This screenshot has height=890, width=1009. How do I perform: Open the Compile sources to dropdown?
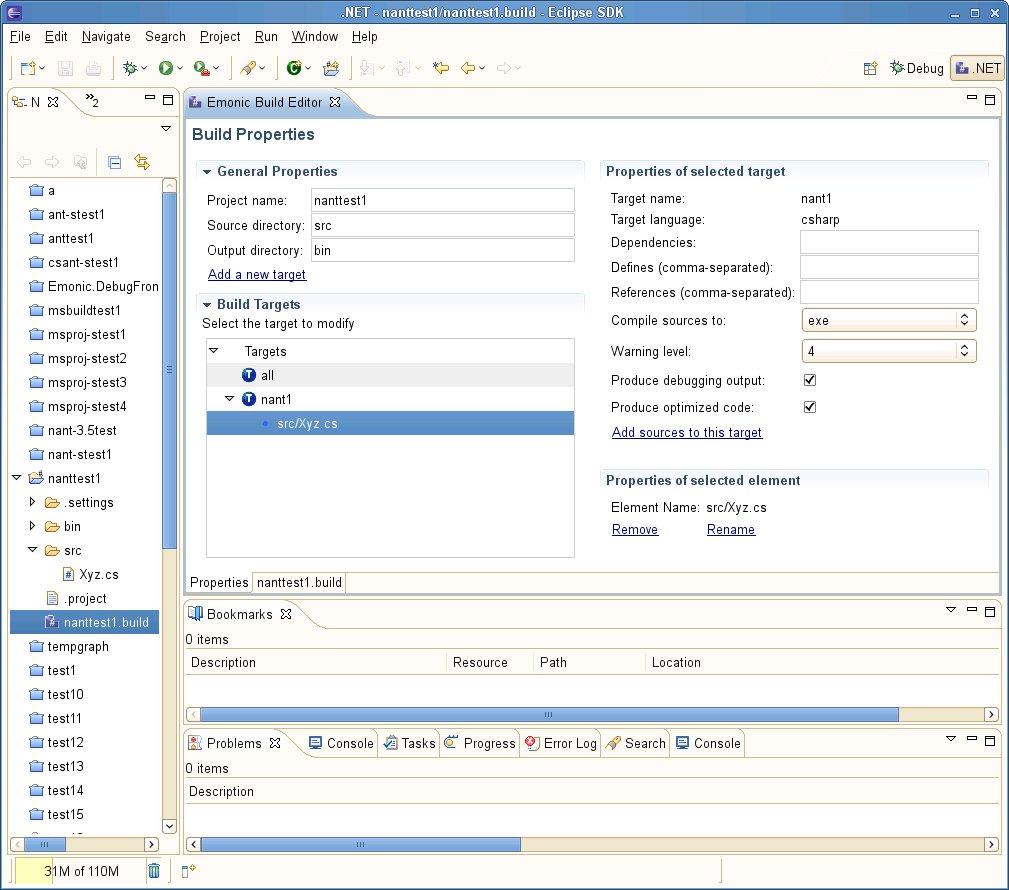click(x=889, y=321)
